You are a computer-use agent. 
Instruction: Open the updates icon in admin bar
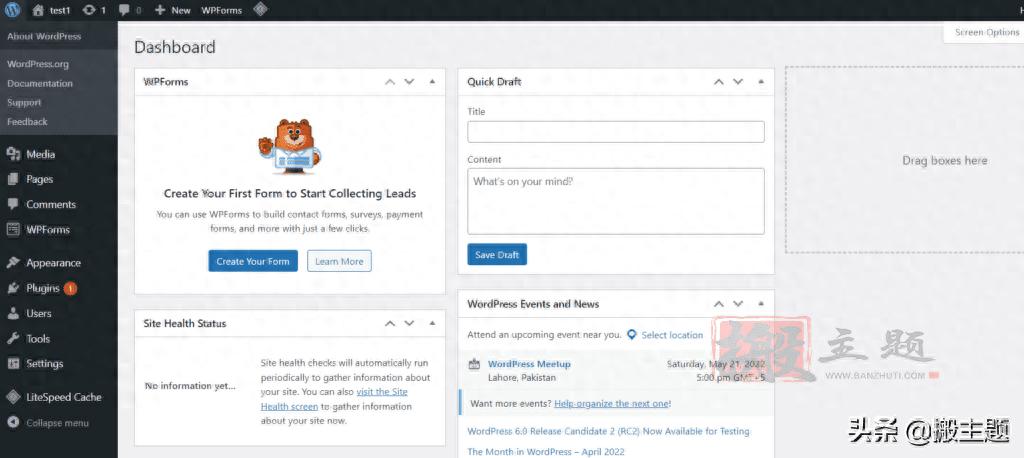pyautogui.click(x=89, y=10)
